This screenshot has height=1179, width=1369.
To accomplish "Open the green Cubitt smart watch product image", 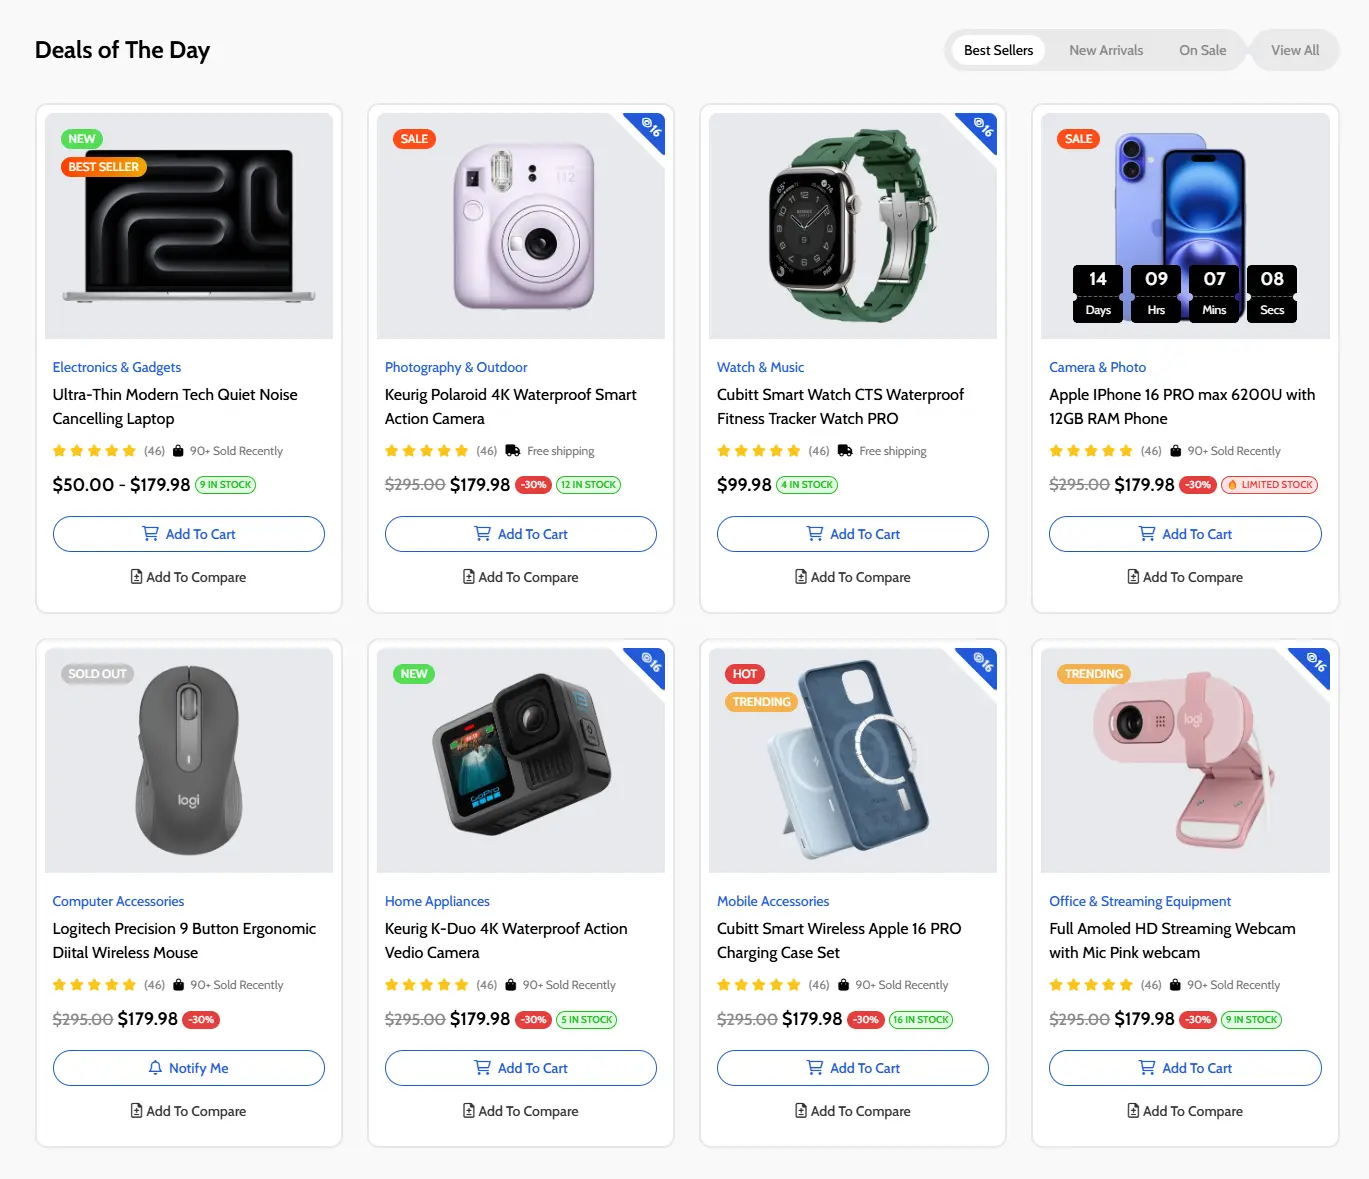I will pos(853,226).
